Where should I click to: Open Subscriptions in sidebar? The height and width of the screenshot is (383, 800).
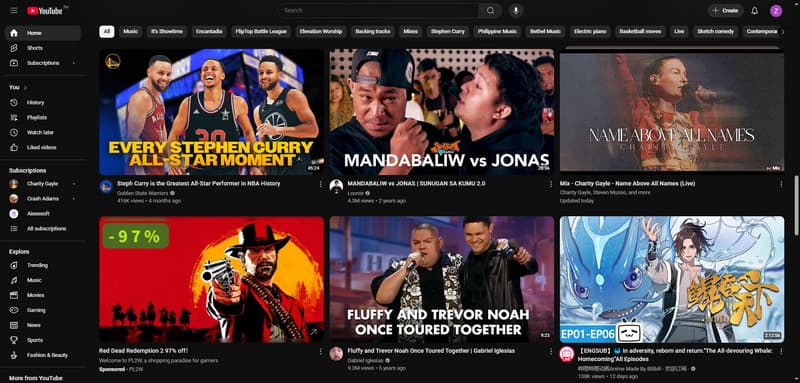click(43, 63)
